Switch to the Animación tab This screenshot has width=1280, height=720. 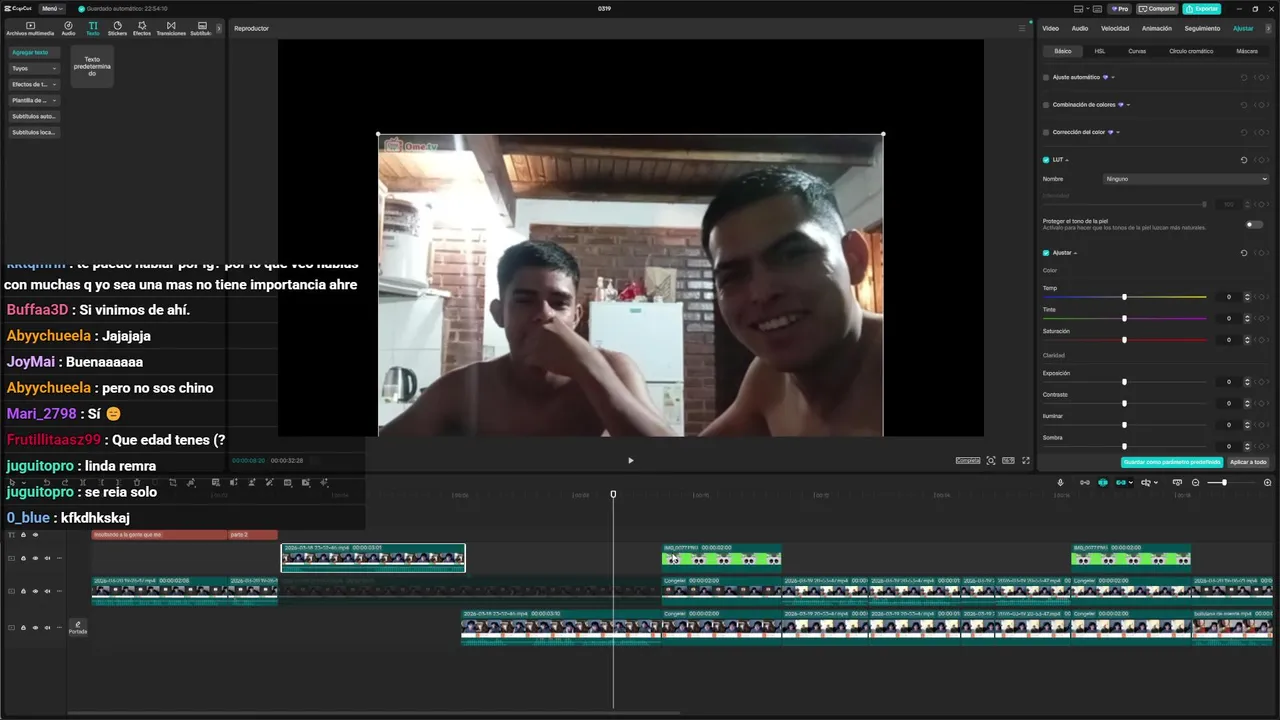pyautogui.click(x=1157, y=28)
